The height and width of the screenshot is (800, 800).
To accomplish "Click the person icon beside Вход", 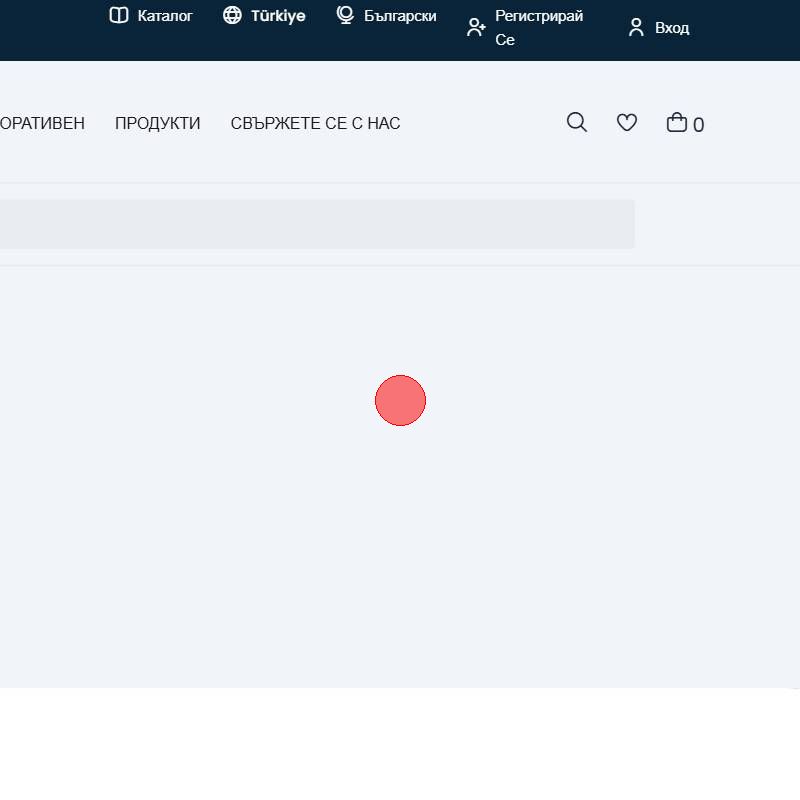I will point(636,27).
